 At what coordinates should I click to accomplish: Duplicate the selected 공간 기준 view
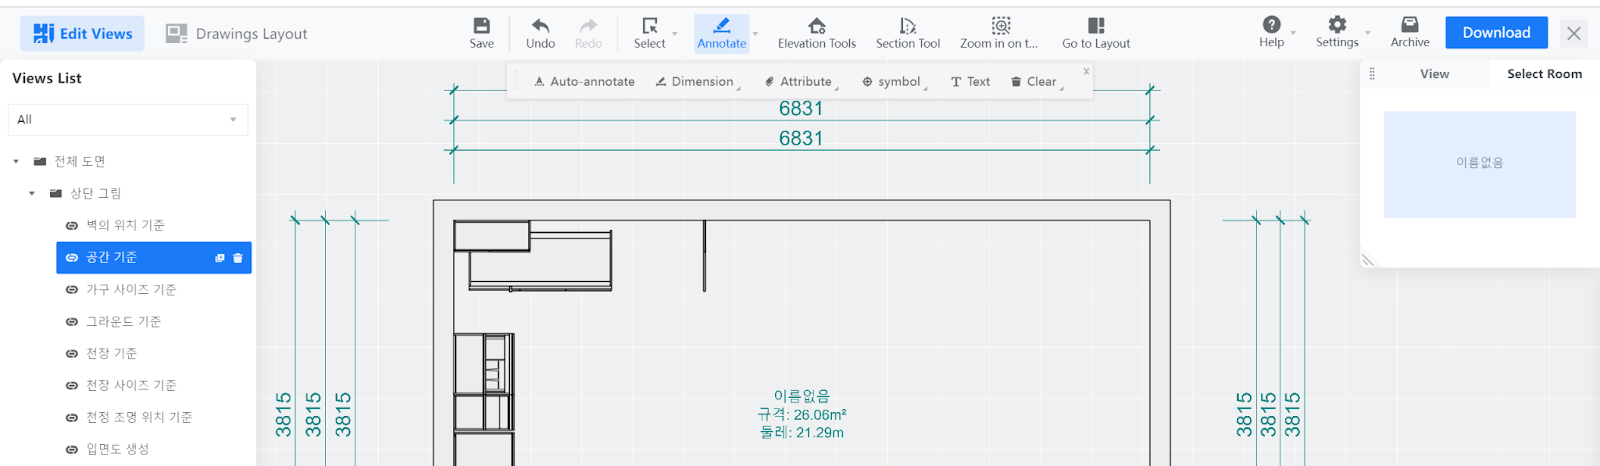[220, 258]
